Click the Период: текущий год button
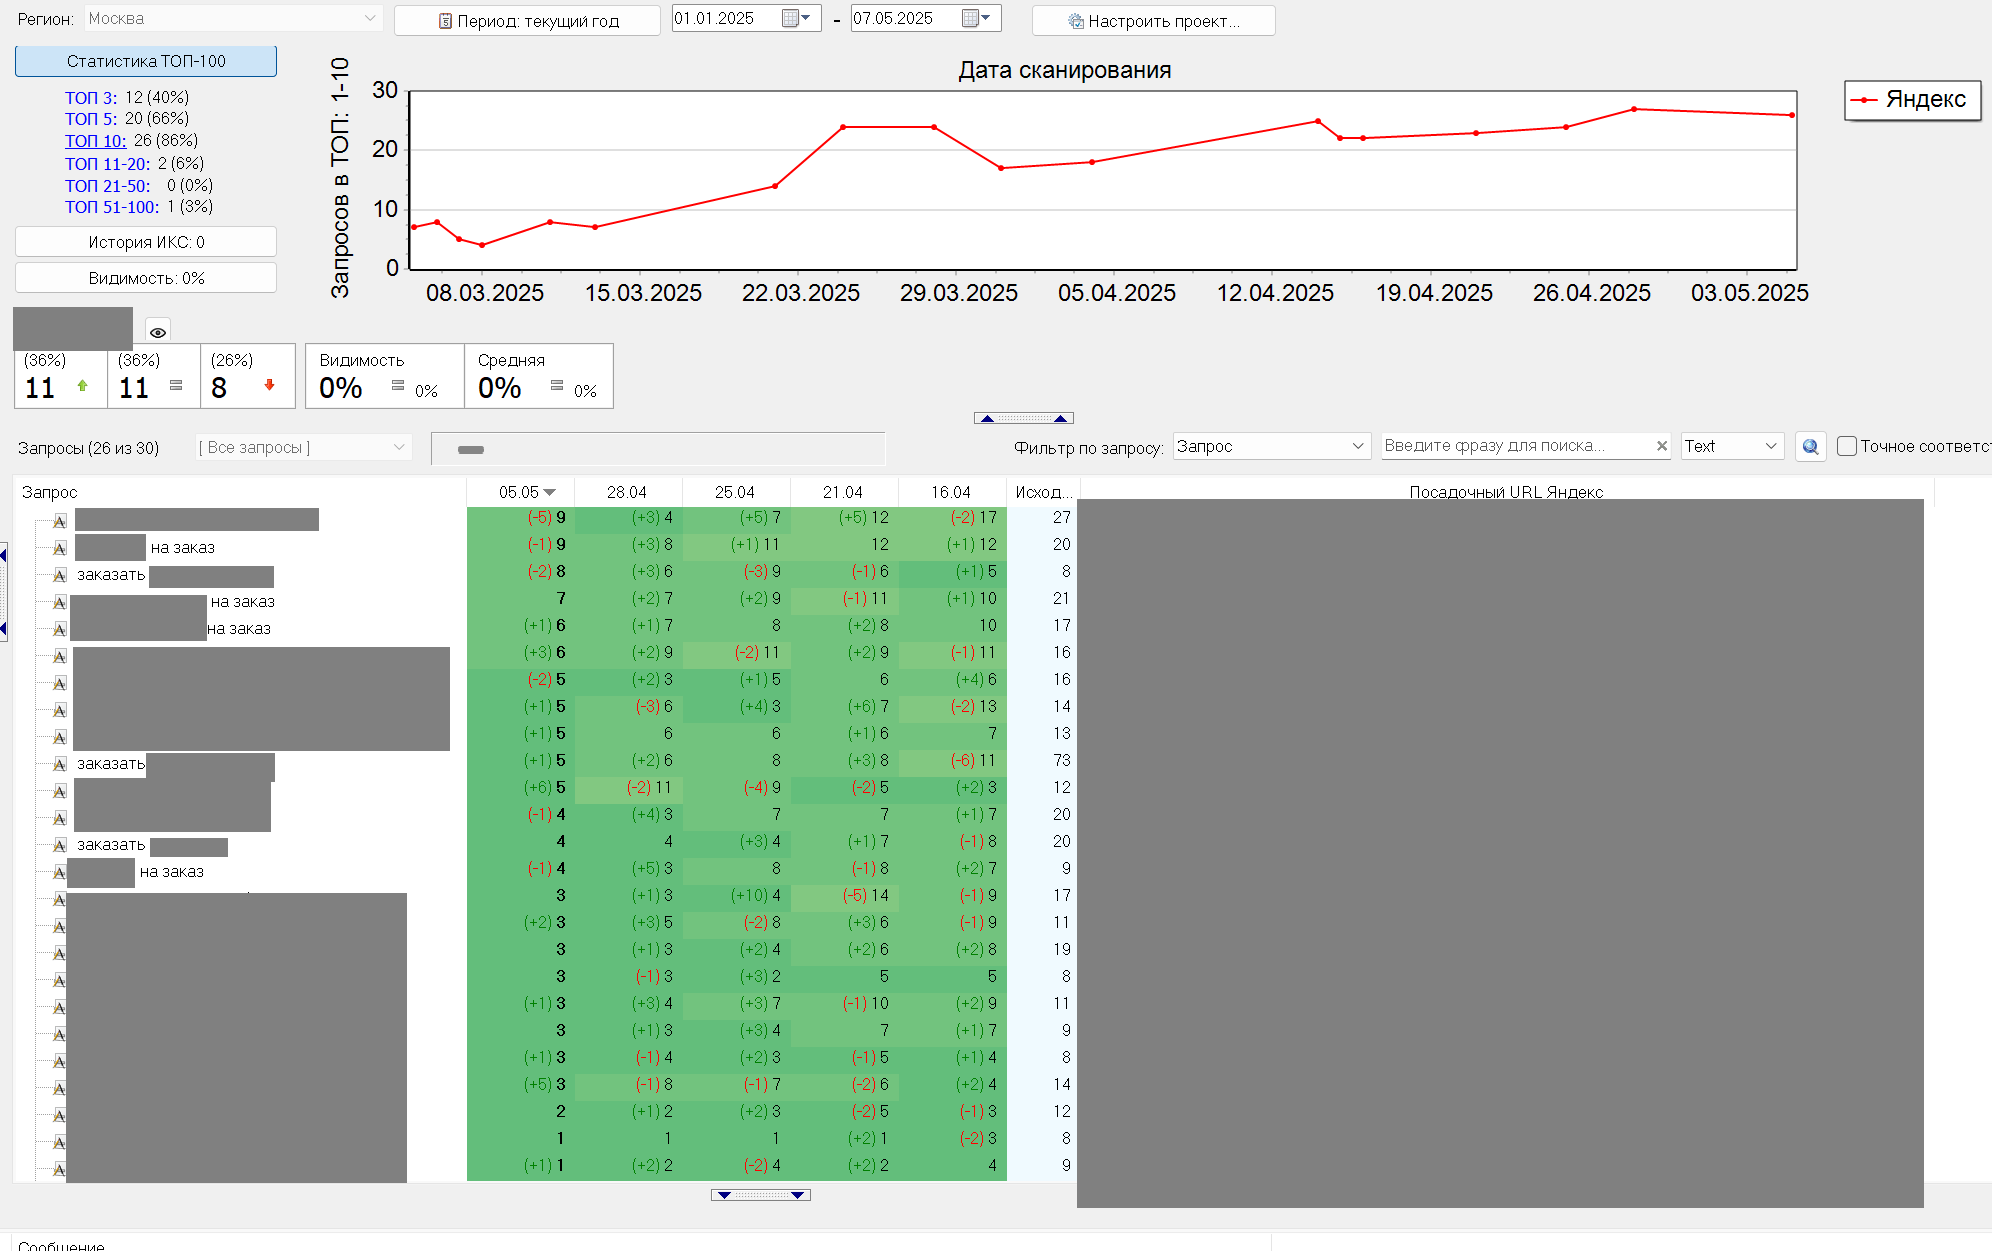The width and height of the screenshot is (1992, 1251). point(527,21)
